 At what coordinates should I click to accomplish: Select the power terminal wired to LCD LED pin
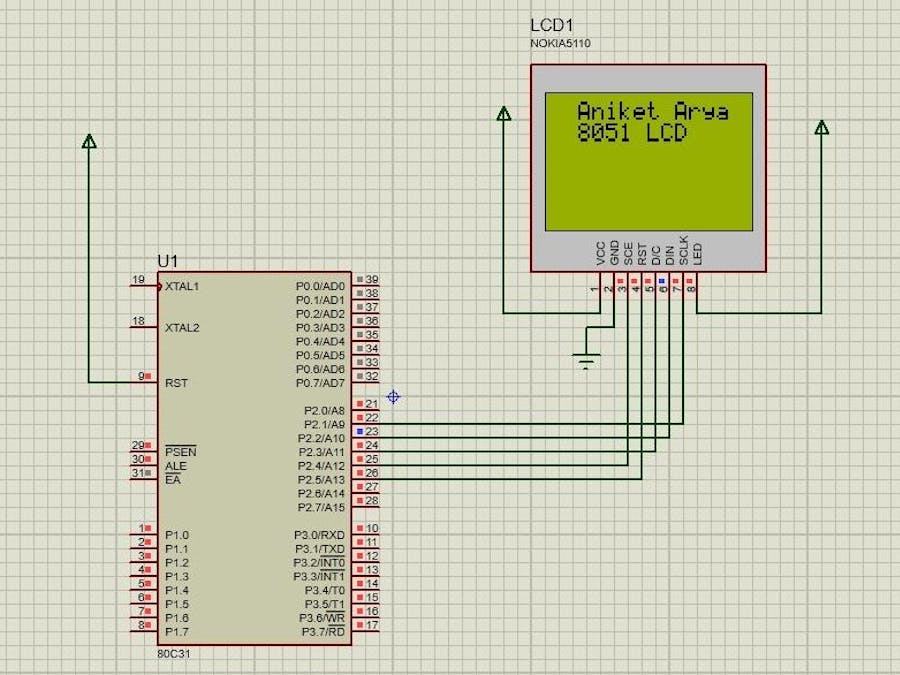tap(821, 127)
